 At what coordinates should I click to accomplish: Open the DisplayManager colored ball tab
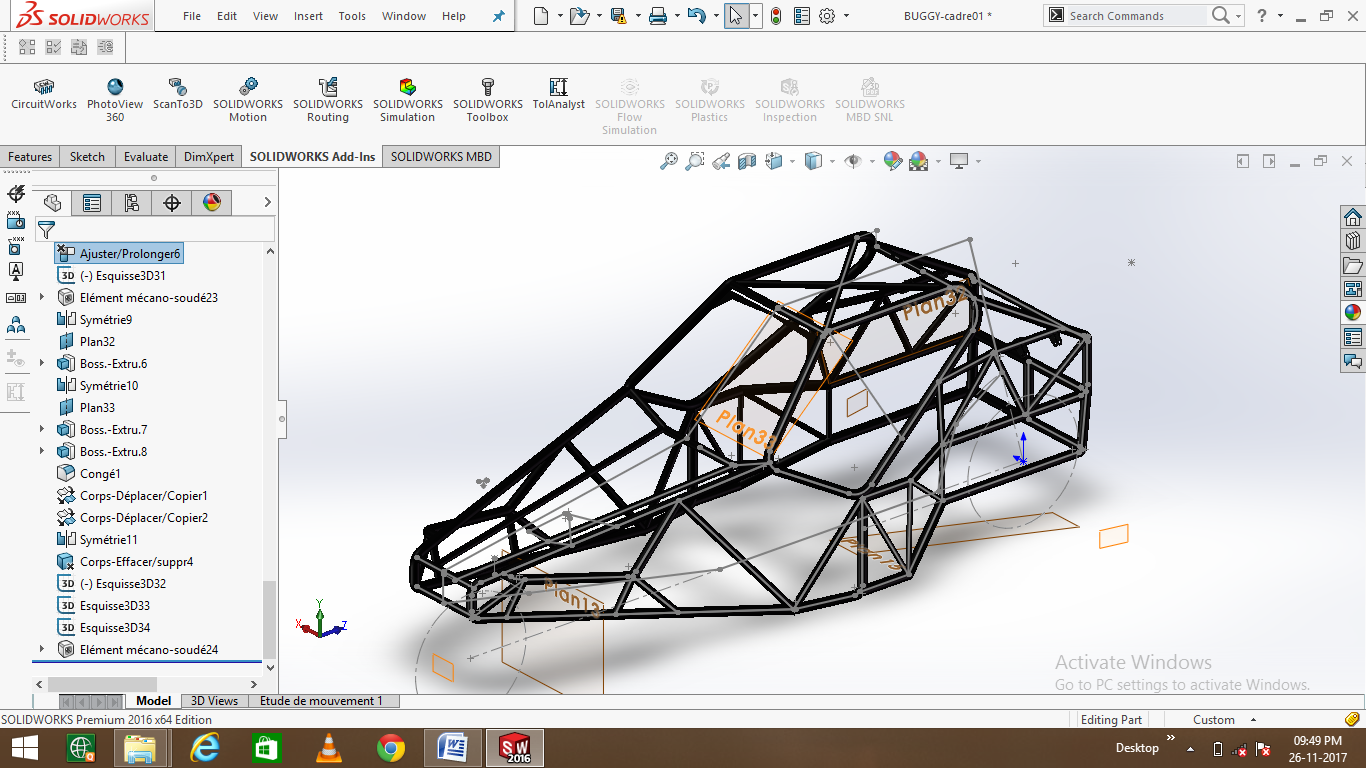[x=212, y=203]
